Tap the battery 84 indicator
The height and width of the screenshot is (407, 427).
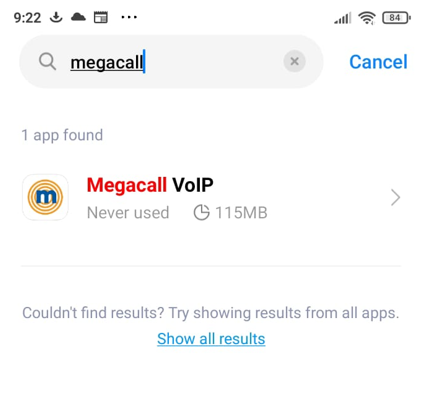396,18
